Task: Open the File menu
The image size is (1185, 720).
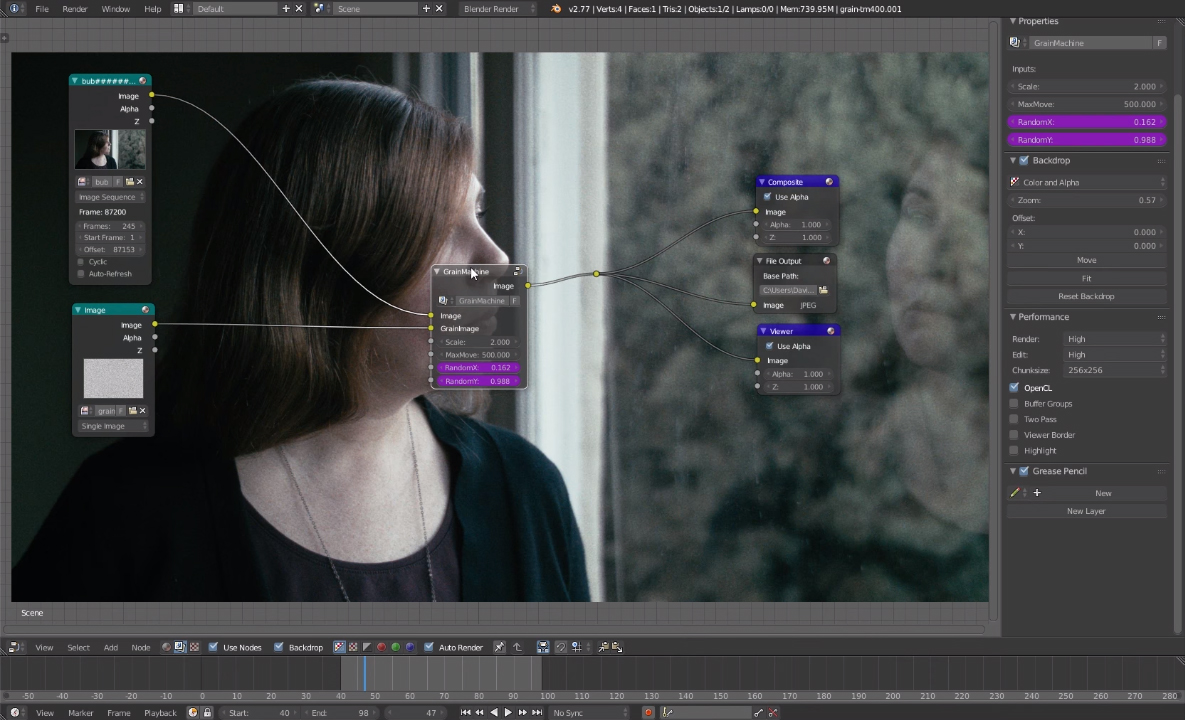Action: pos(43,8)
